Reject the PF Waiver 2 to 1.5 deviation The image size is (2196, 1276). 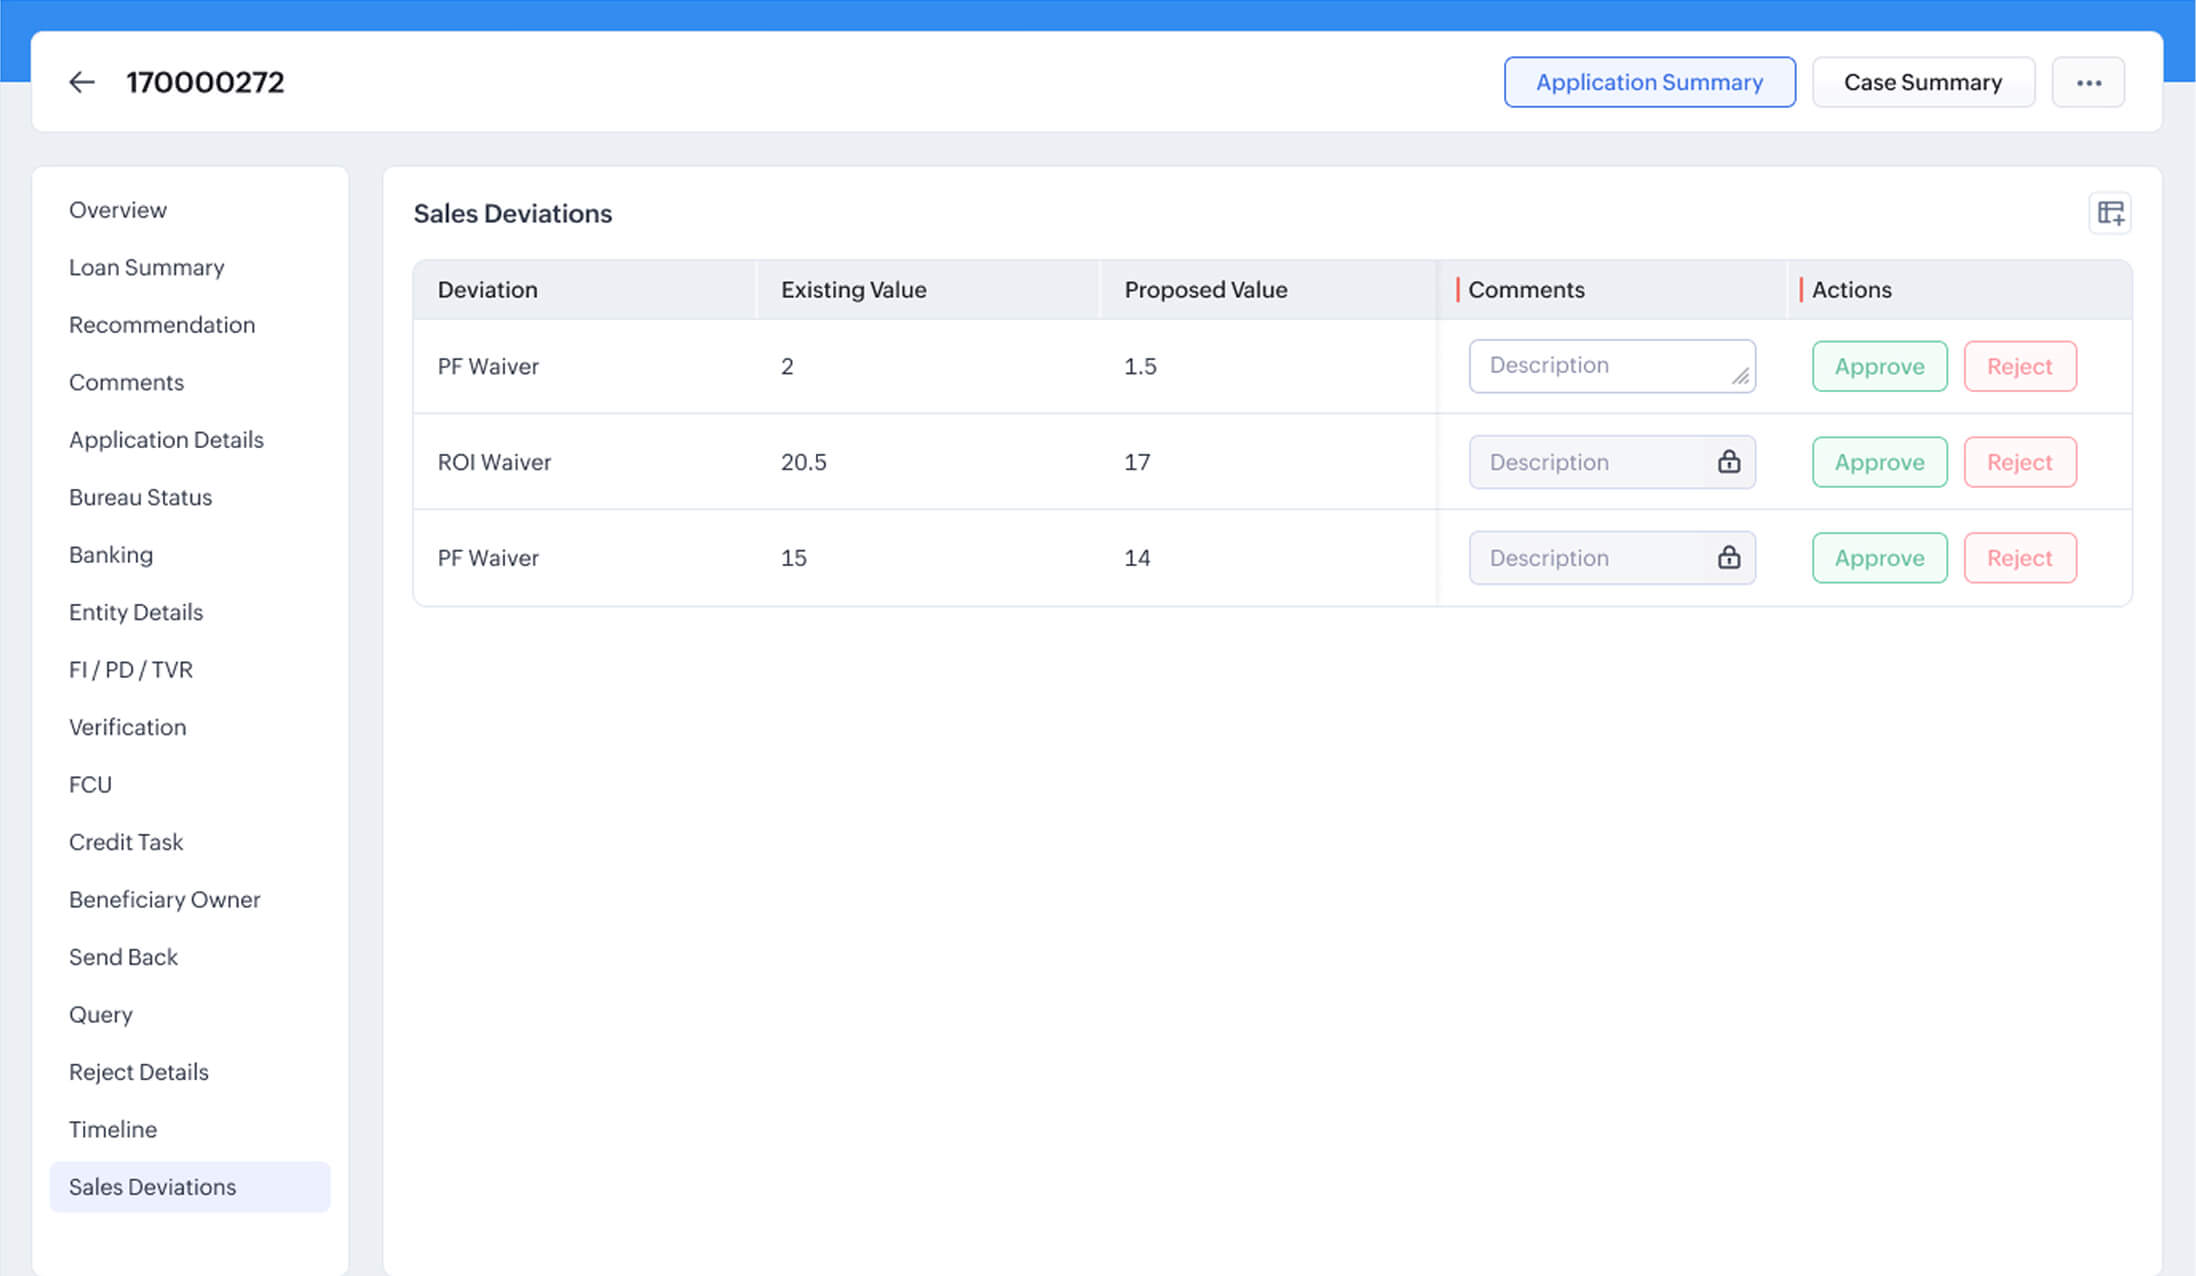(2020, 366)
